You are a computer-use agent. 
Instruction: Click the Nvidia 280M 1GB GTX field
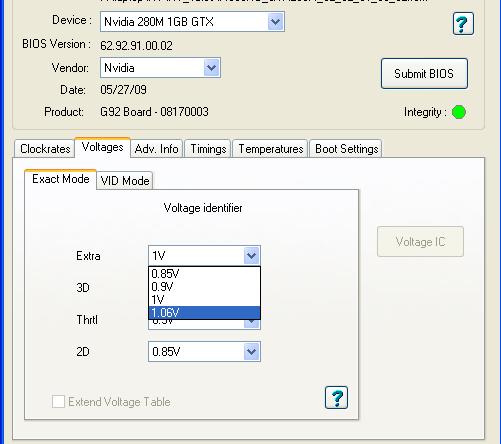(x=192, y=22)
